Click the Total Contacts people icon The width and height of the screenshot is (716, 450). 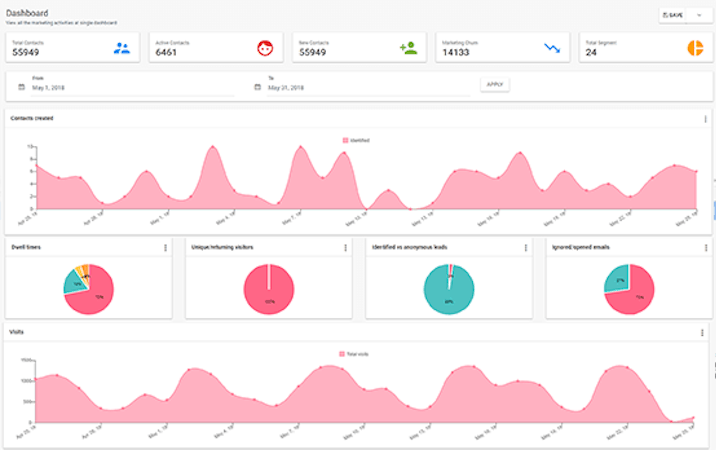(x=121, y=48)
